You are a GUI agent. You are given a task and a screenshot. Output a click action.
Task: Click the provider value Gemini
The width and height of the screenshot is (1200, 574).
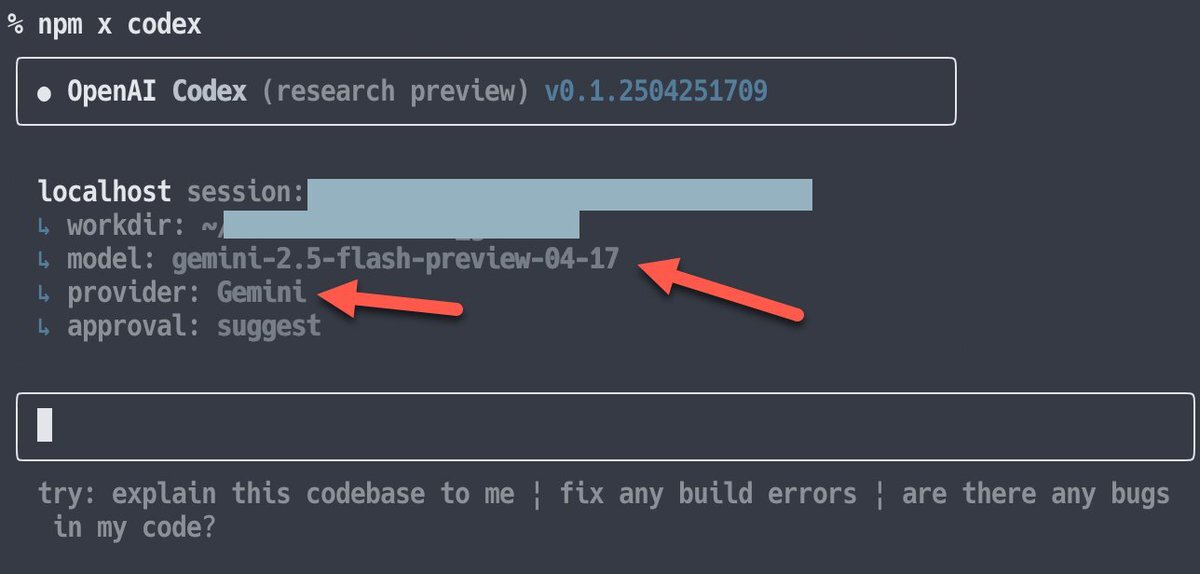tap(262, 294)
